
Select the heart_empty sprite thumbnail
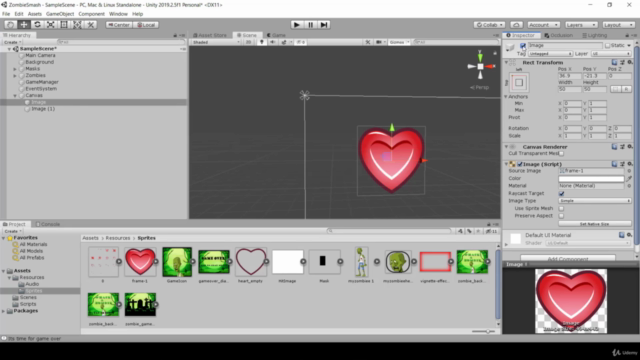251,262
